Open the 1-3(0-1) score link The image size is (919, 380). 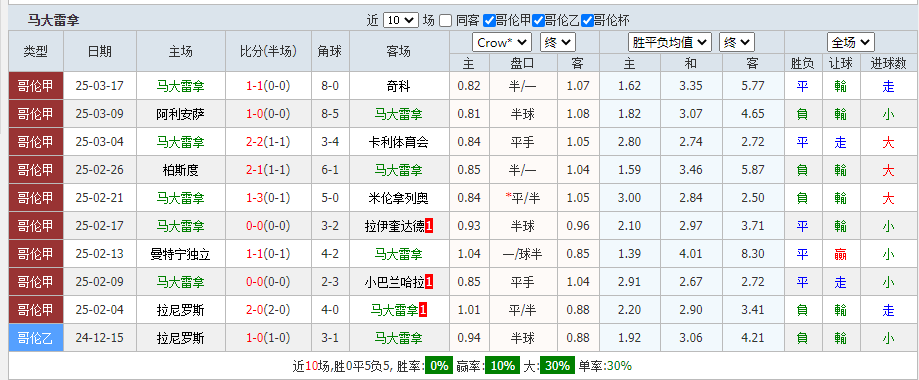pyautogui.click(x=268, y=198)
